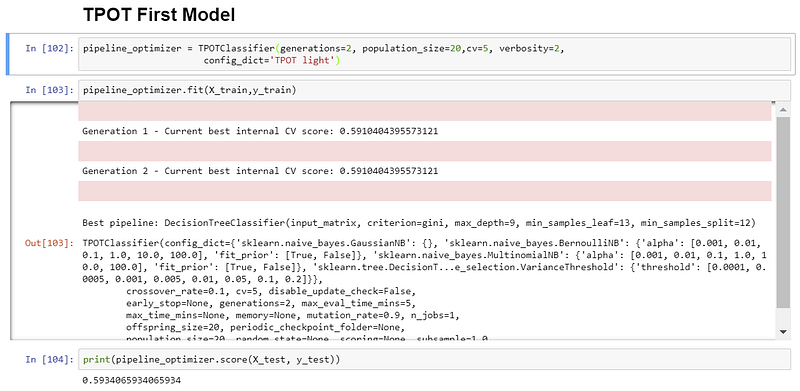Image resolution: width=800 pixels, height=391 pixels.
Task: Click the Generation 1 CV score line
Action: [260, 131]
